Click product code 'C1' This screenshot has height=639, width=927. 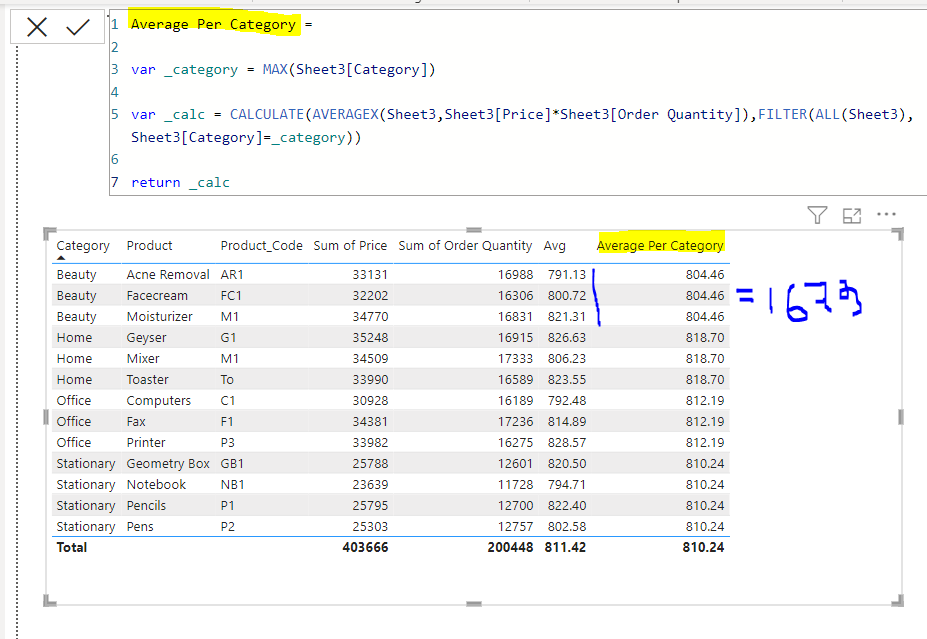[228, 400]
